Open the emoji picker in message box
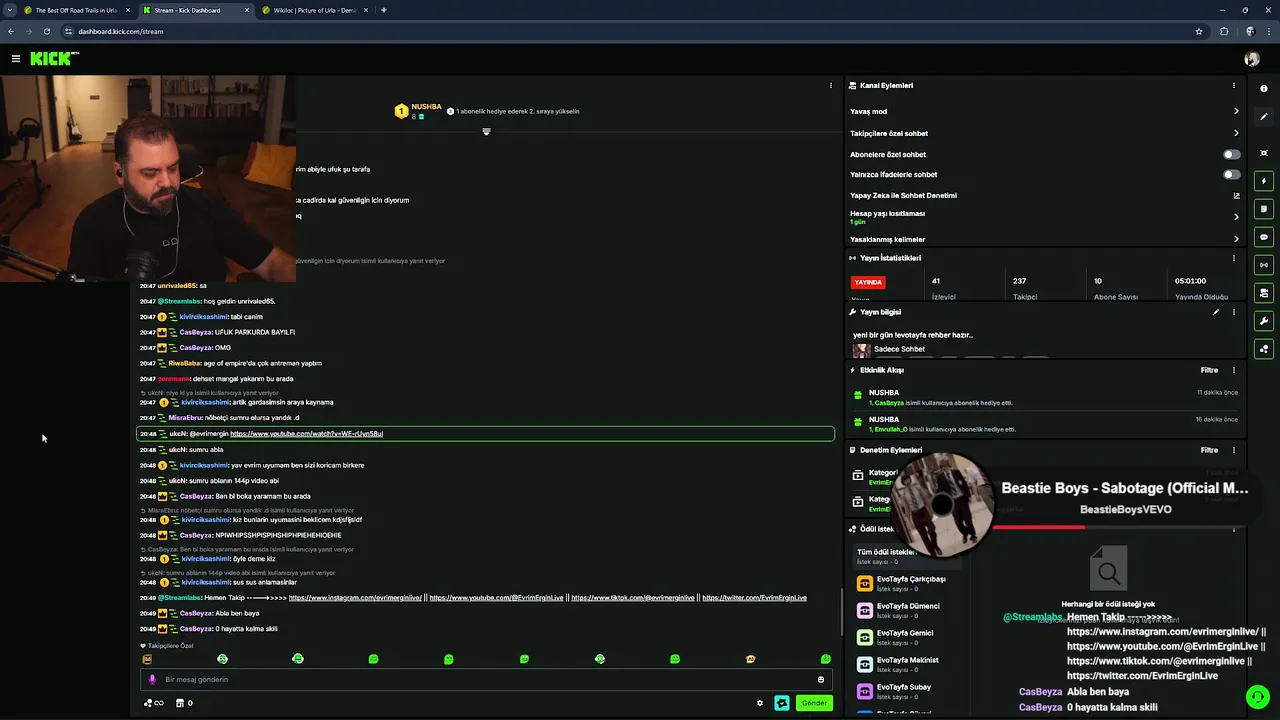The image size is (1280, 720). point(821,680)
